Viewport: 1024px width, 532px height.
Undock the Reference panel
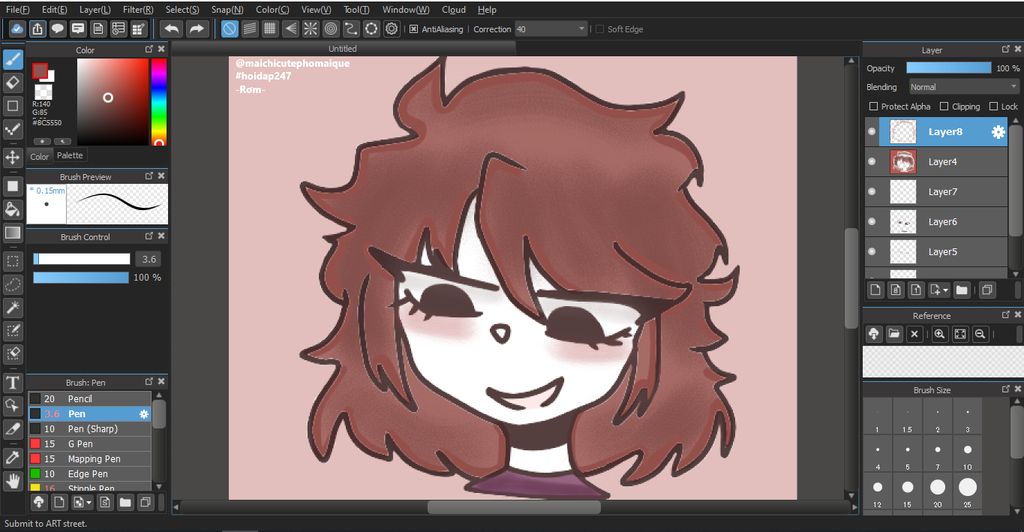1006,315
